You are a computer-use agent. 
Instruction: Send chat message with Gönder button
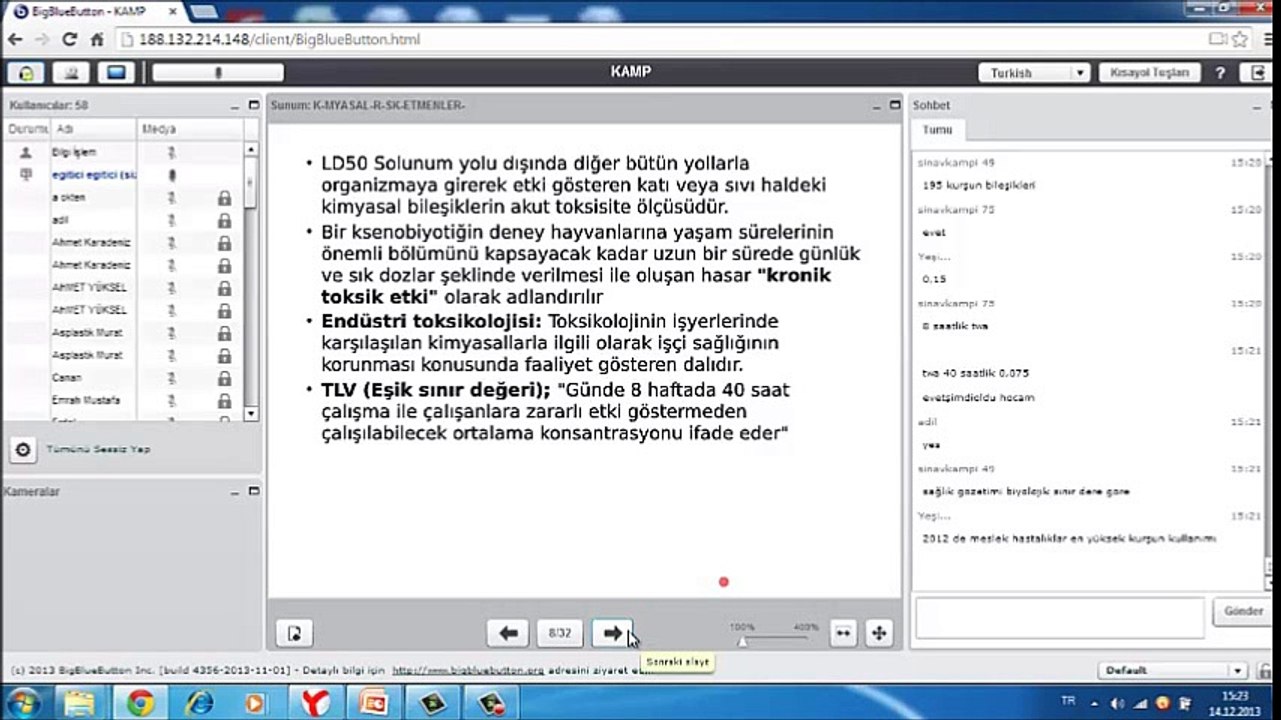1244,611
